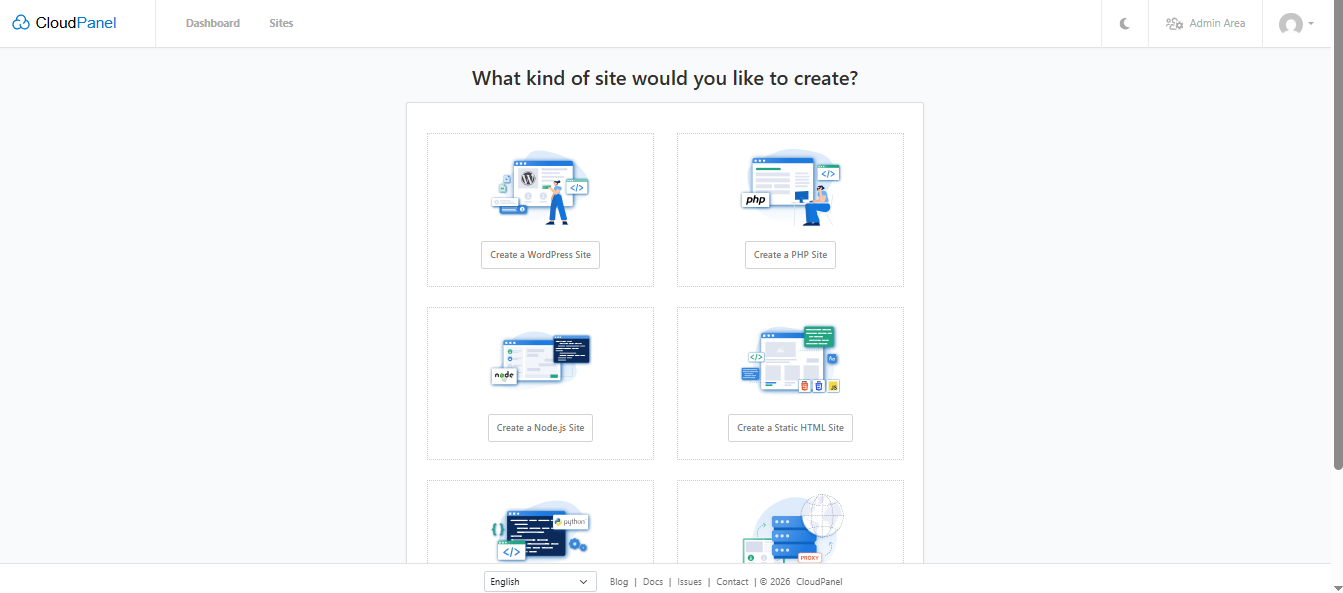
Task: Toggle dark mode moon icon
Action: pyautogui.click(x=1125, y=24)
